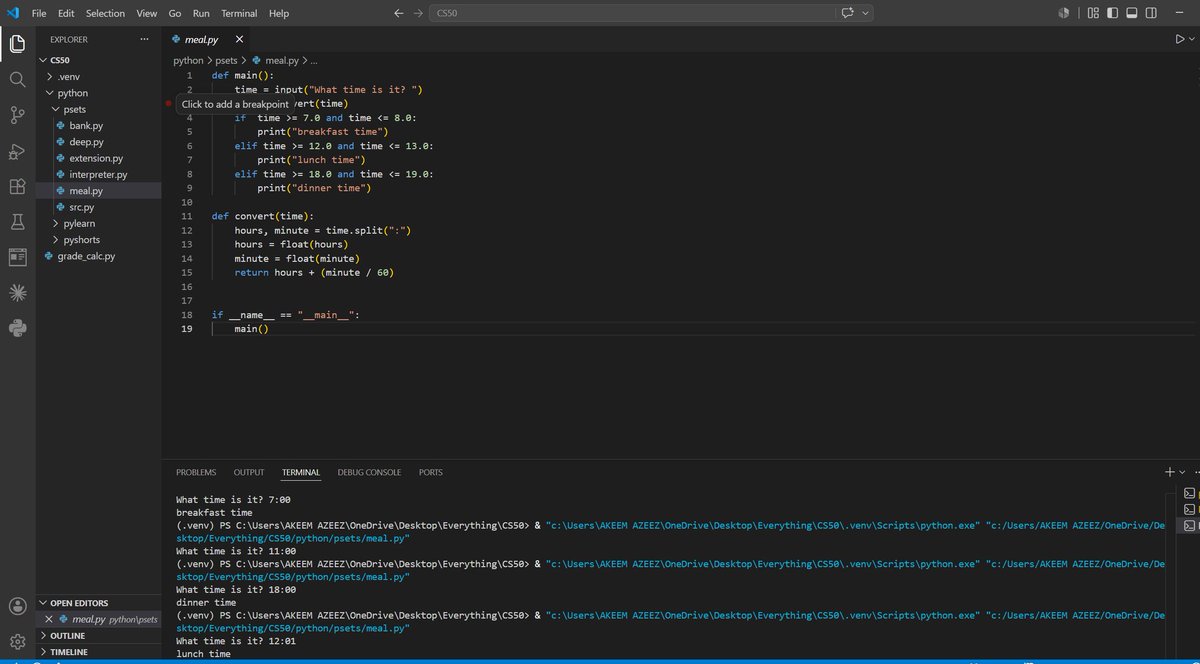Viewport: 1200px width, 664px height.
Task: Expand the OUTLINE section
Action: tap(67, 635)
